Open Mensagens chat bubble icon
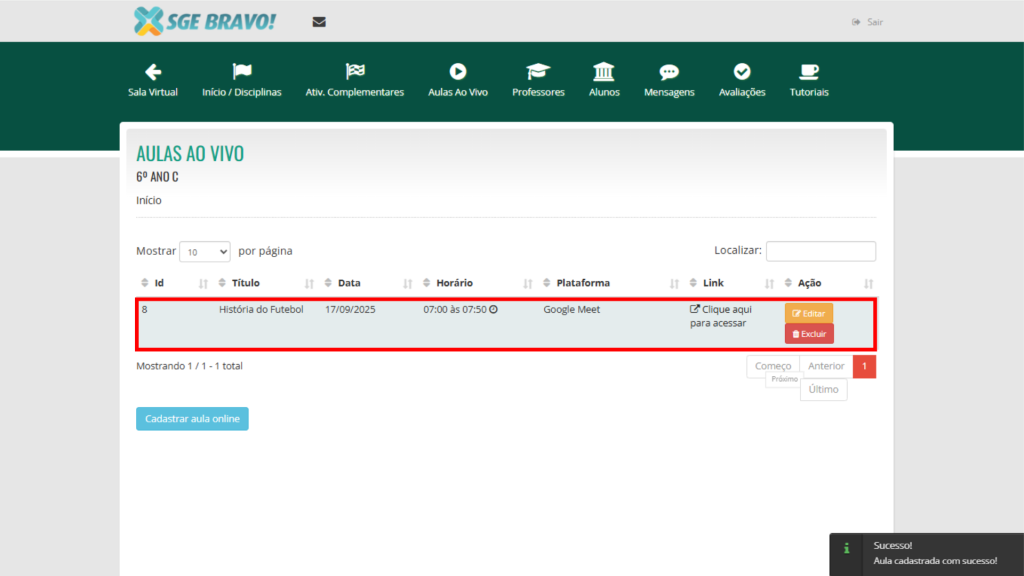The image size is (1024, 576). (x=669, y=72)
